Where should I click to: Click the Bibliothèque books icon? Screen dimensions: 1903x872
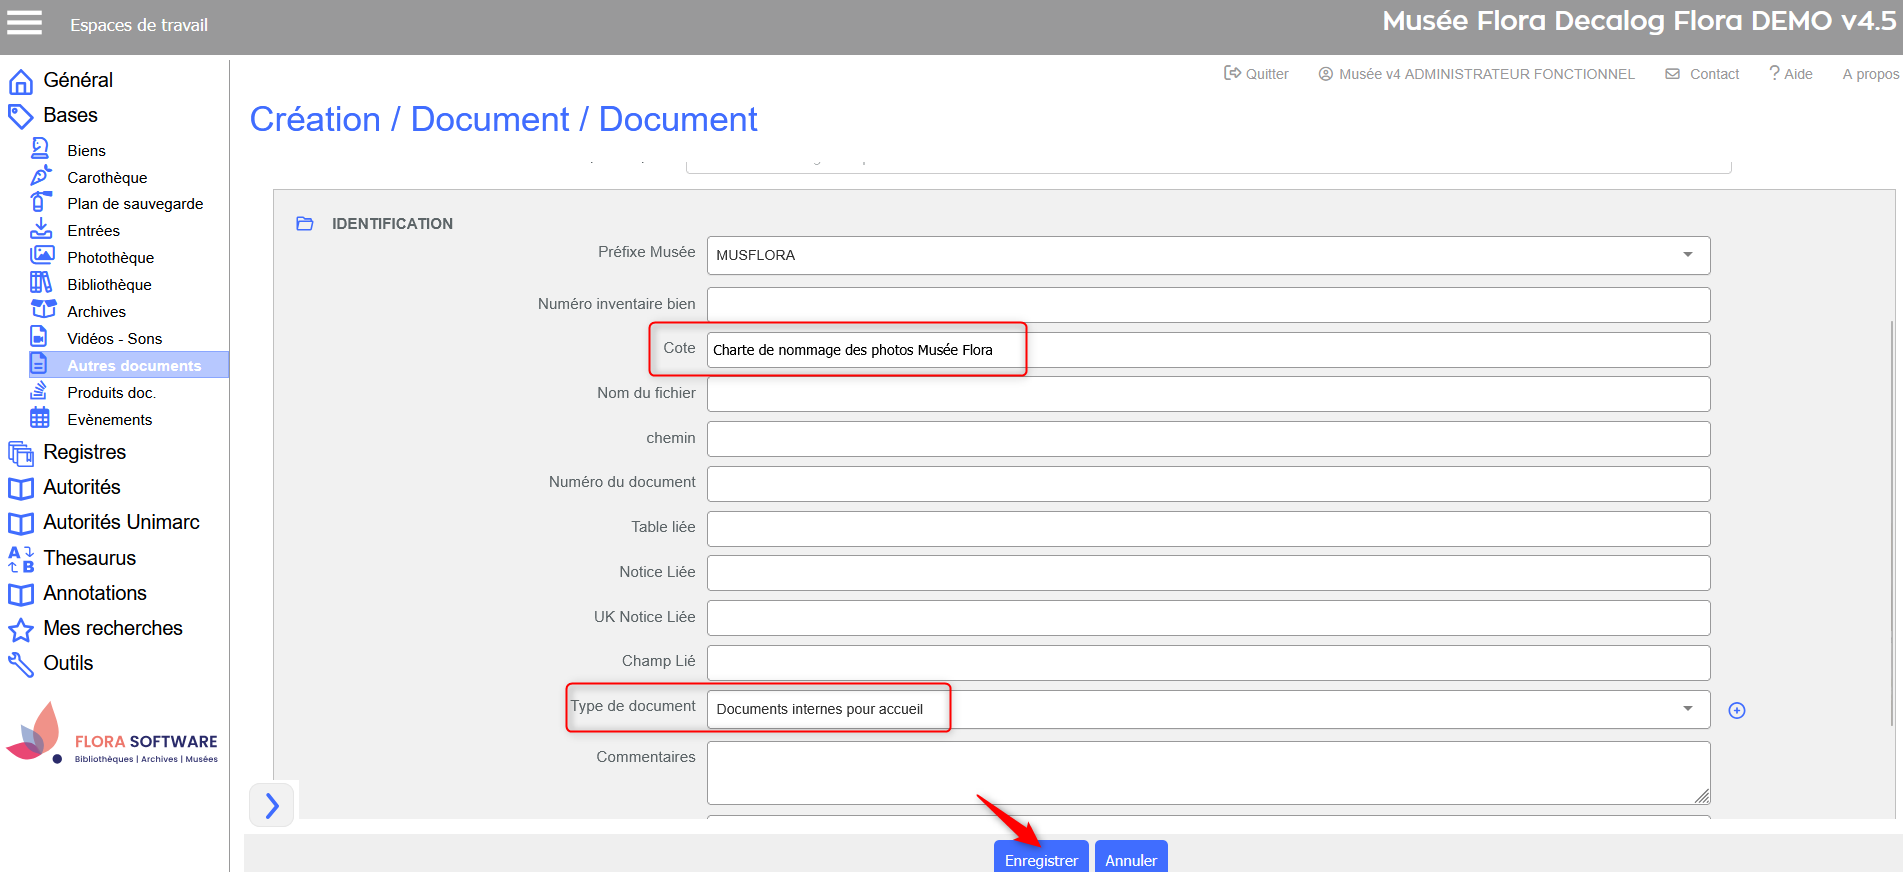click(41, 283)
